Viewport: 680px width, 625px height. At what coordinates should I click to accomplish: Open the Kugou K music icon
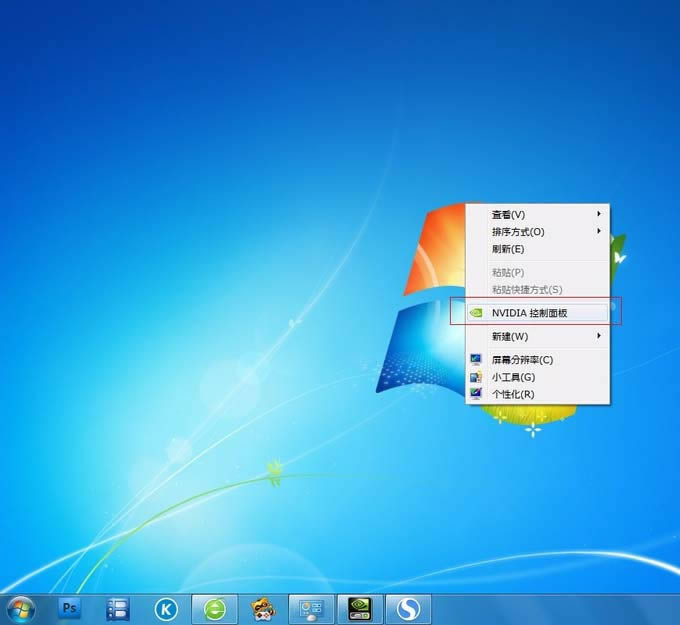tap(166, 610)
